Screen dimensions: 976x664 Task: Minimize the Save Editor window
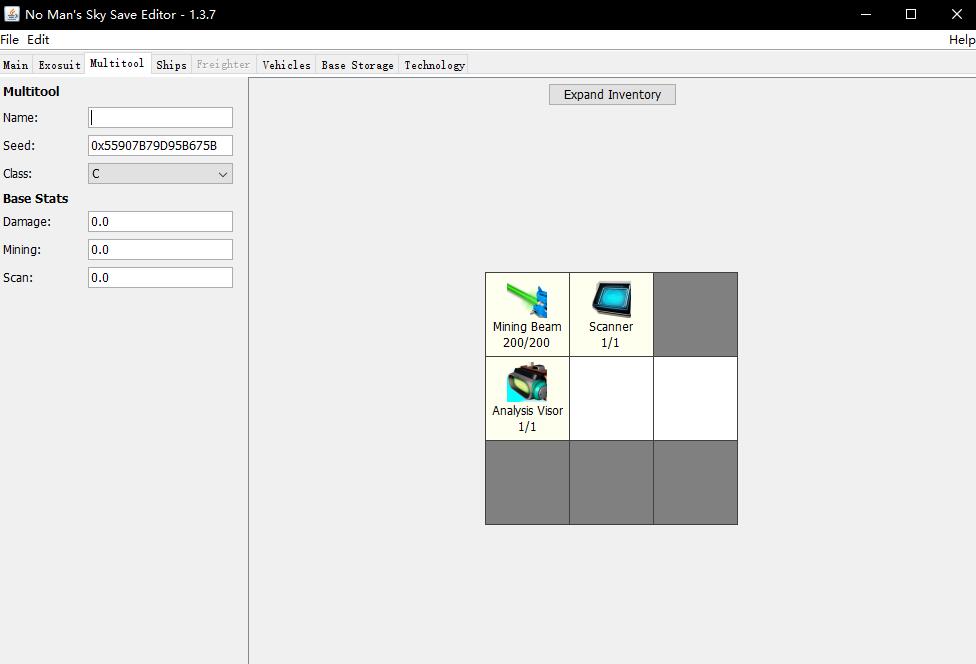coord(866,14)
